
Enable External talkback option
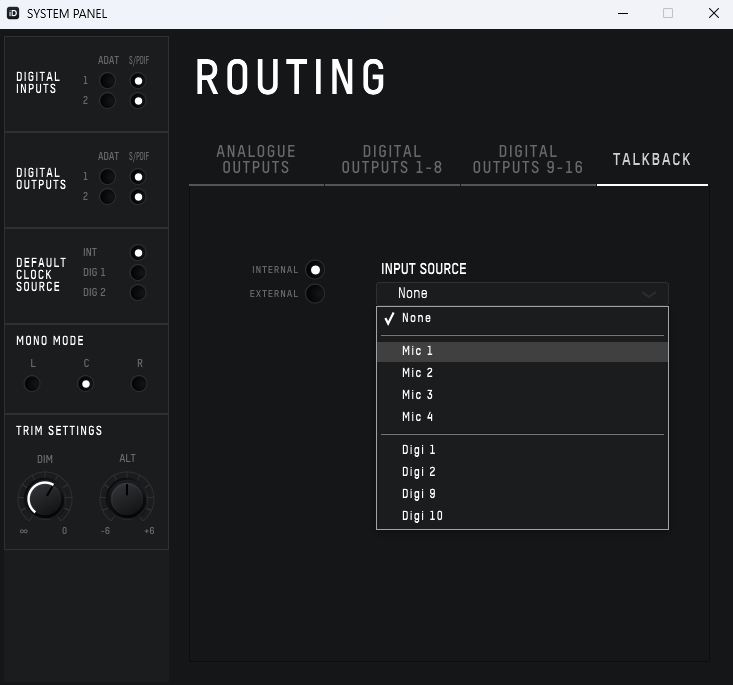tap(315, 294)
